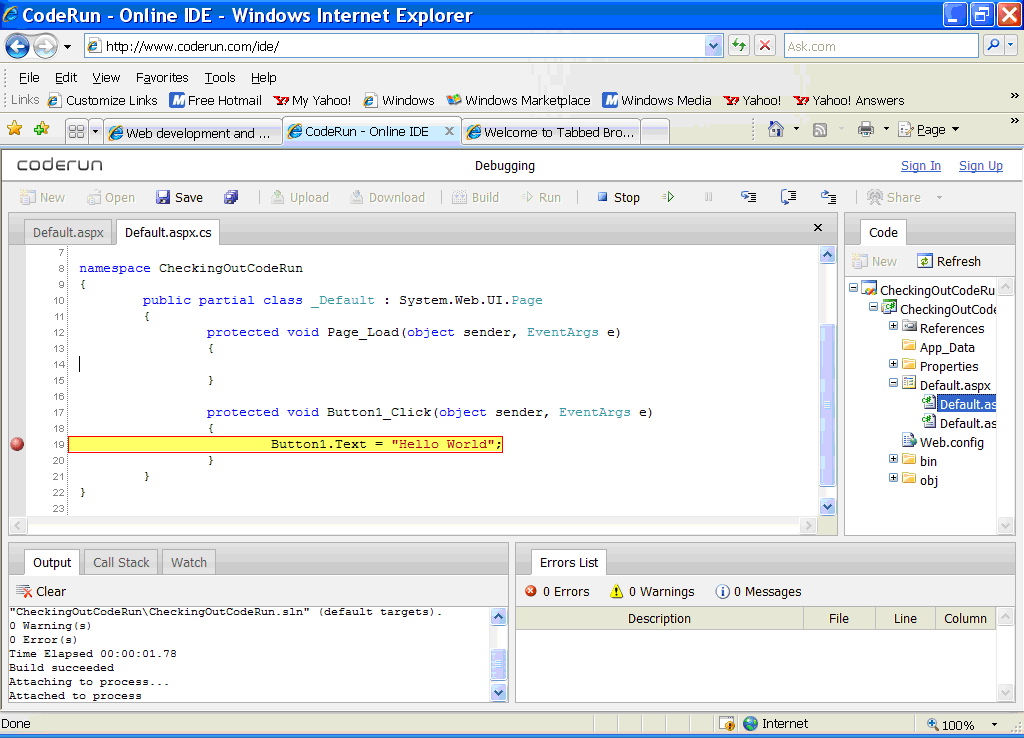The image size is (1024, 738).
Task: Toggle the 0 Warnings filter
Action: [x=652, y=591]
